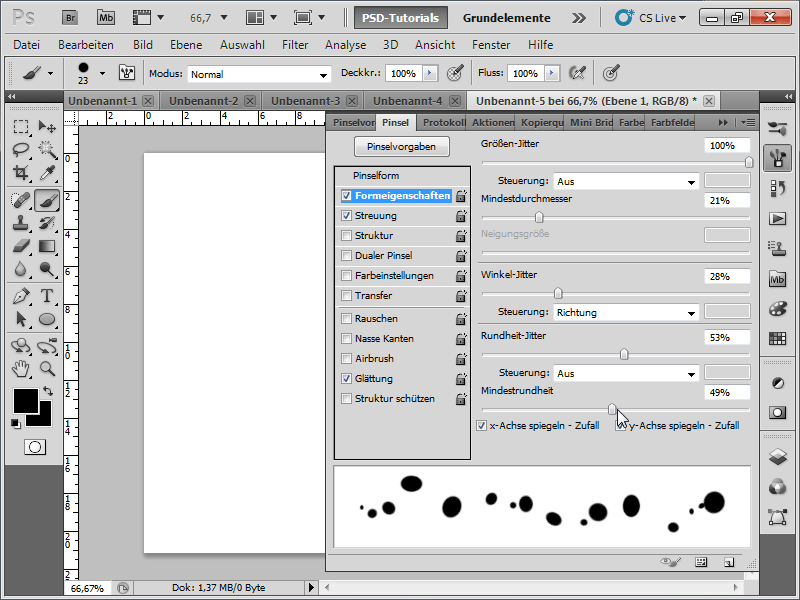Click the Mindestrundheit value field
The width and height of the screenshot is (800, 600).
(727, 392)
